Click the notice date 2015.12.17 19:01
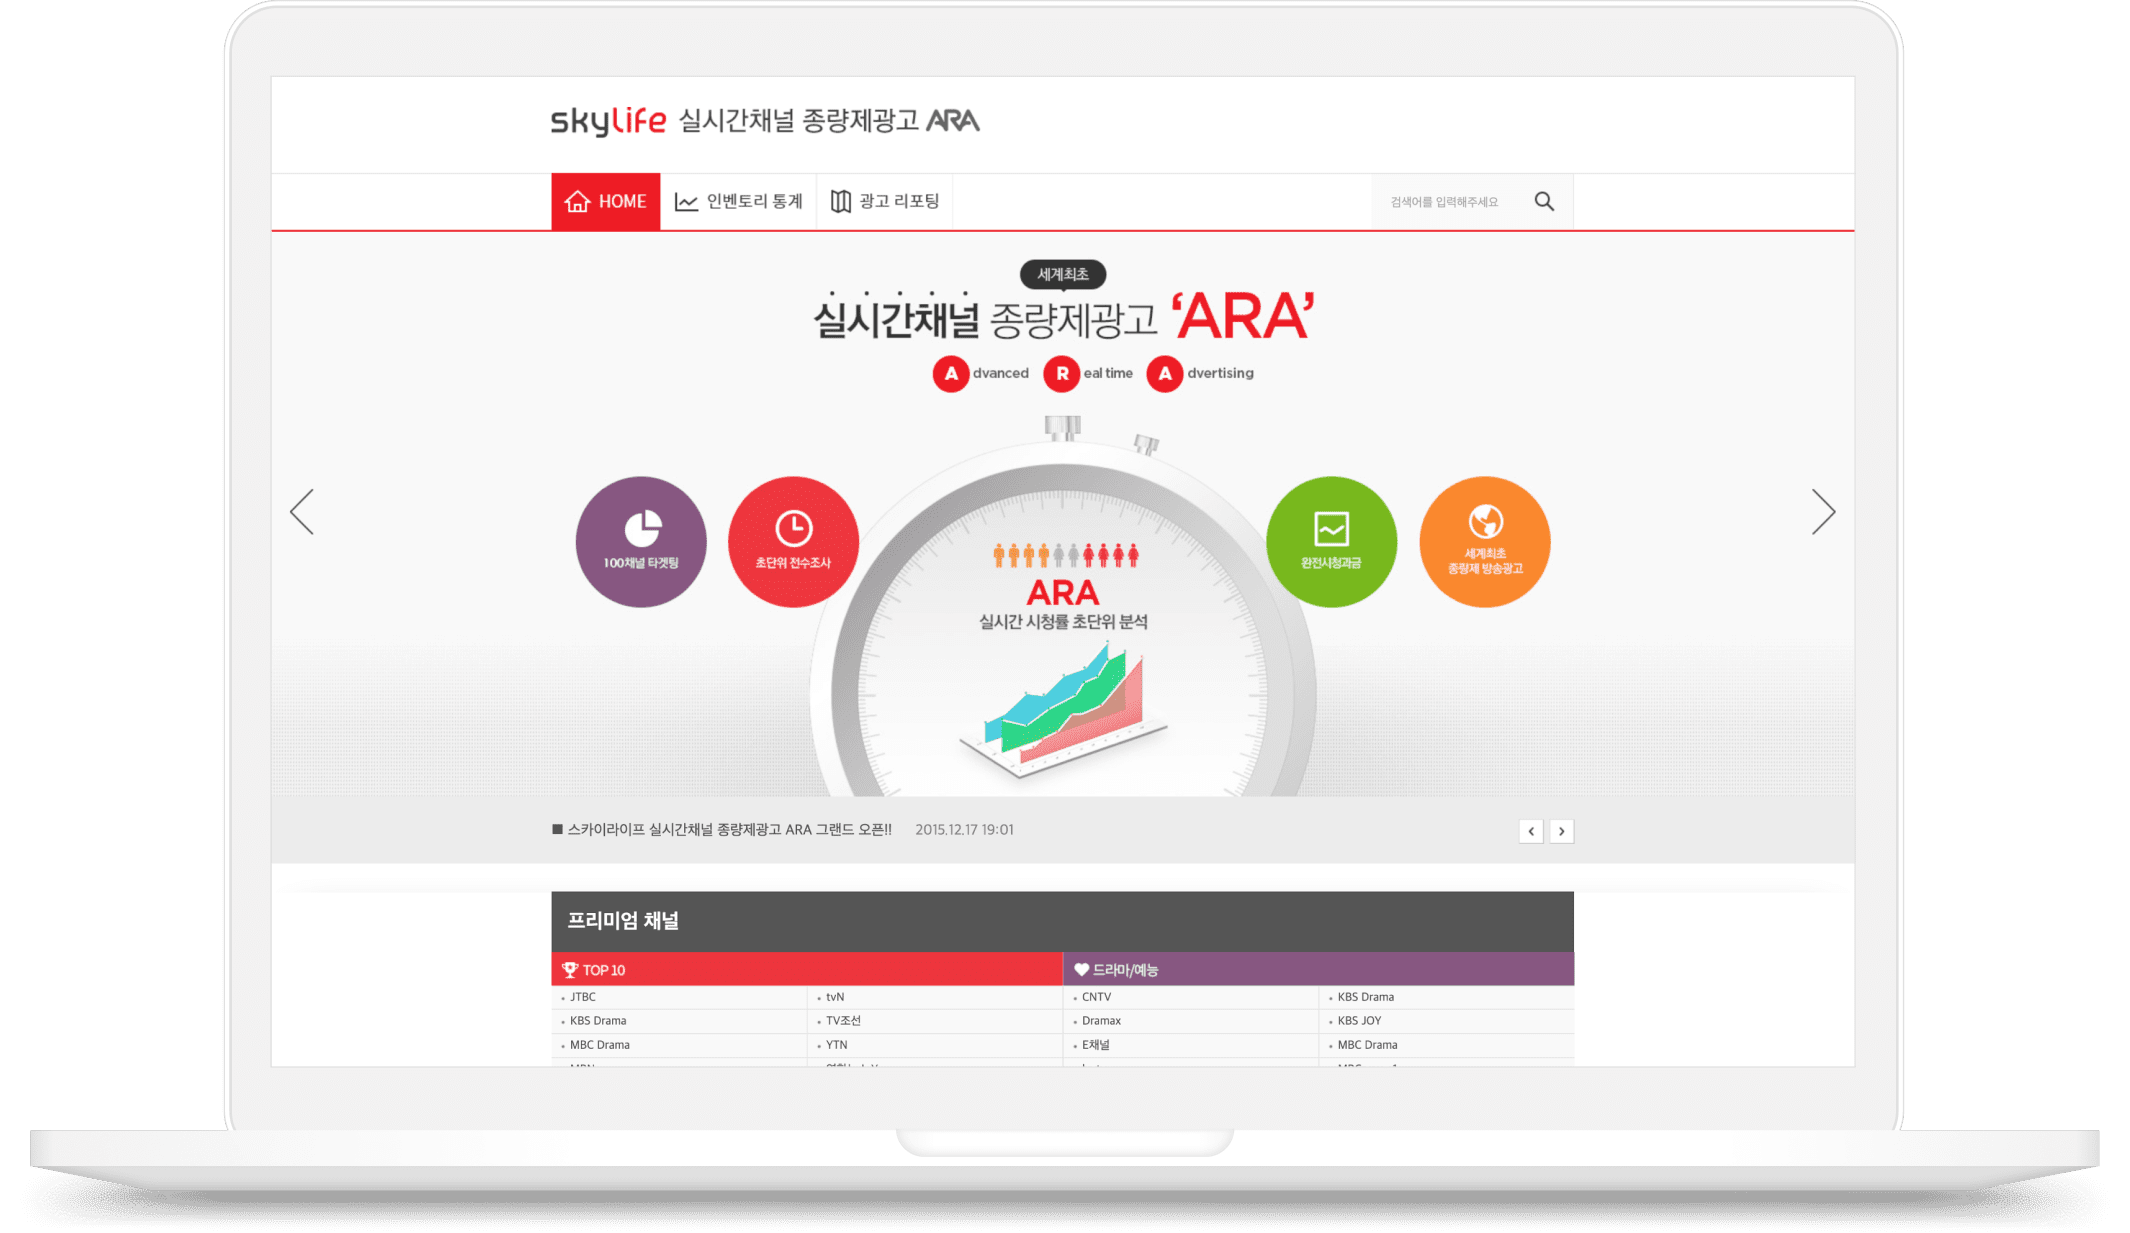This screenshot has height=1233, width=2130. 964,830
